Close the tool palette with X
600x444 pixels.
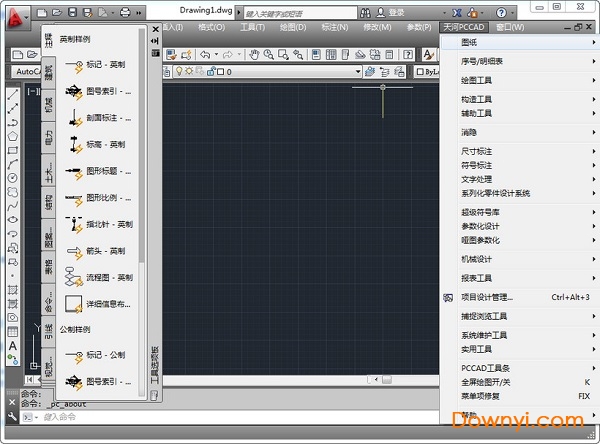click(155, 29)
